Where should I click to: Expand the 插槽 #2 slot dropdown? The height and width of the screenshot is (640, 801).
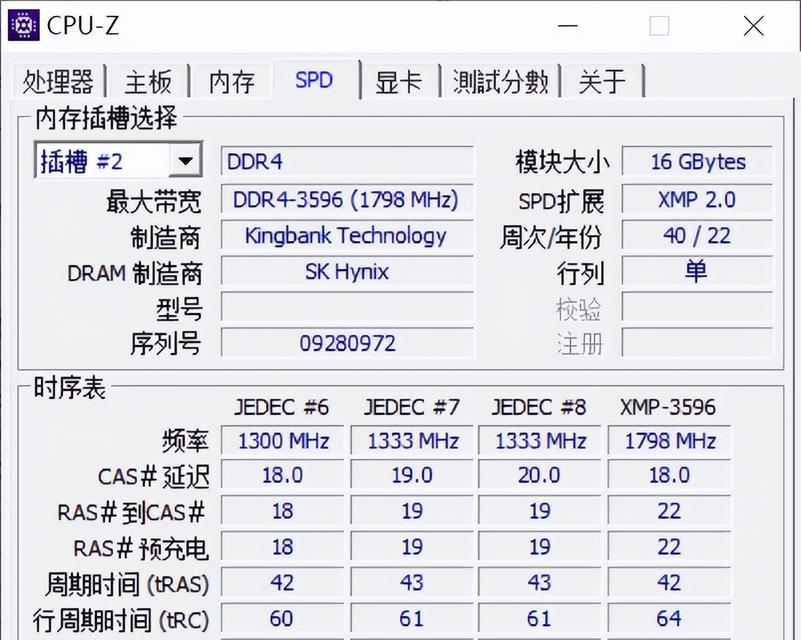pyautogui.click(x=185, y=161)
